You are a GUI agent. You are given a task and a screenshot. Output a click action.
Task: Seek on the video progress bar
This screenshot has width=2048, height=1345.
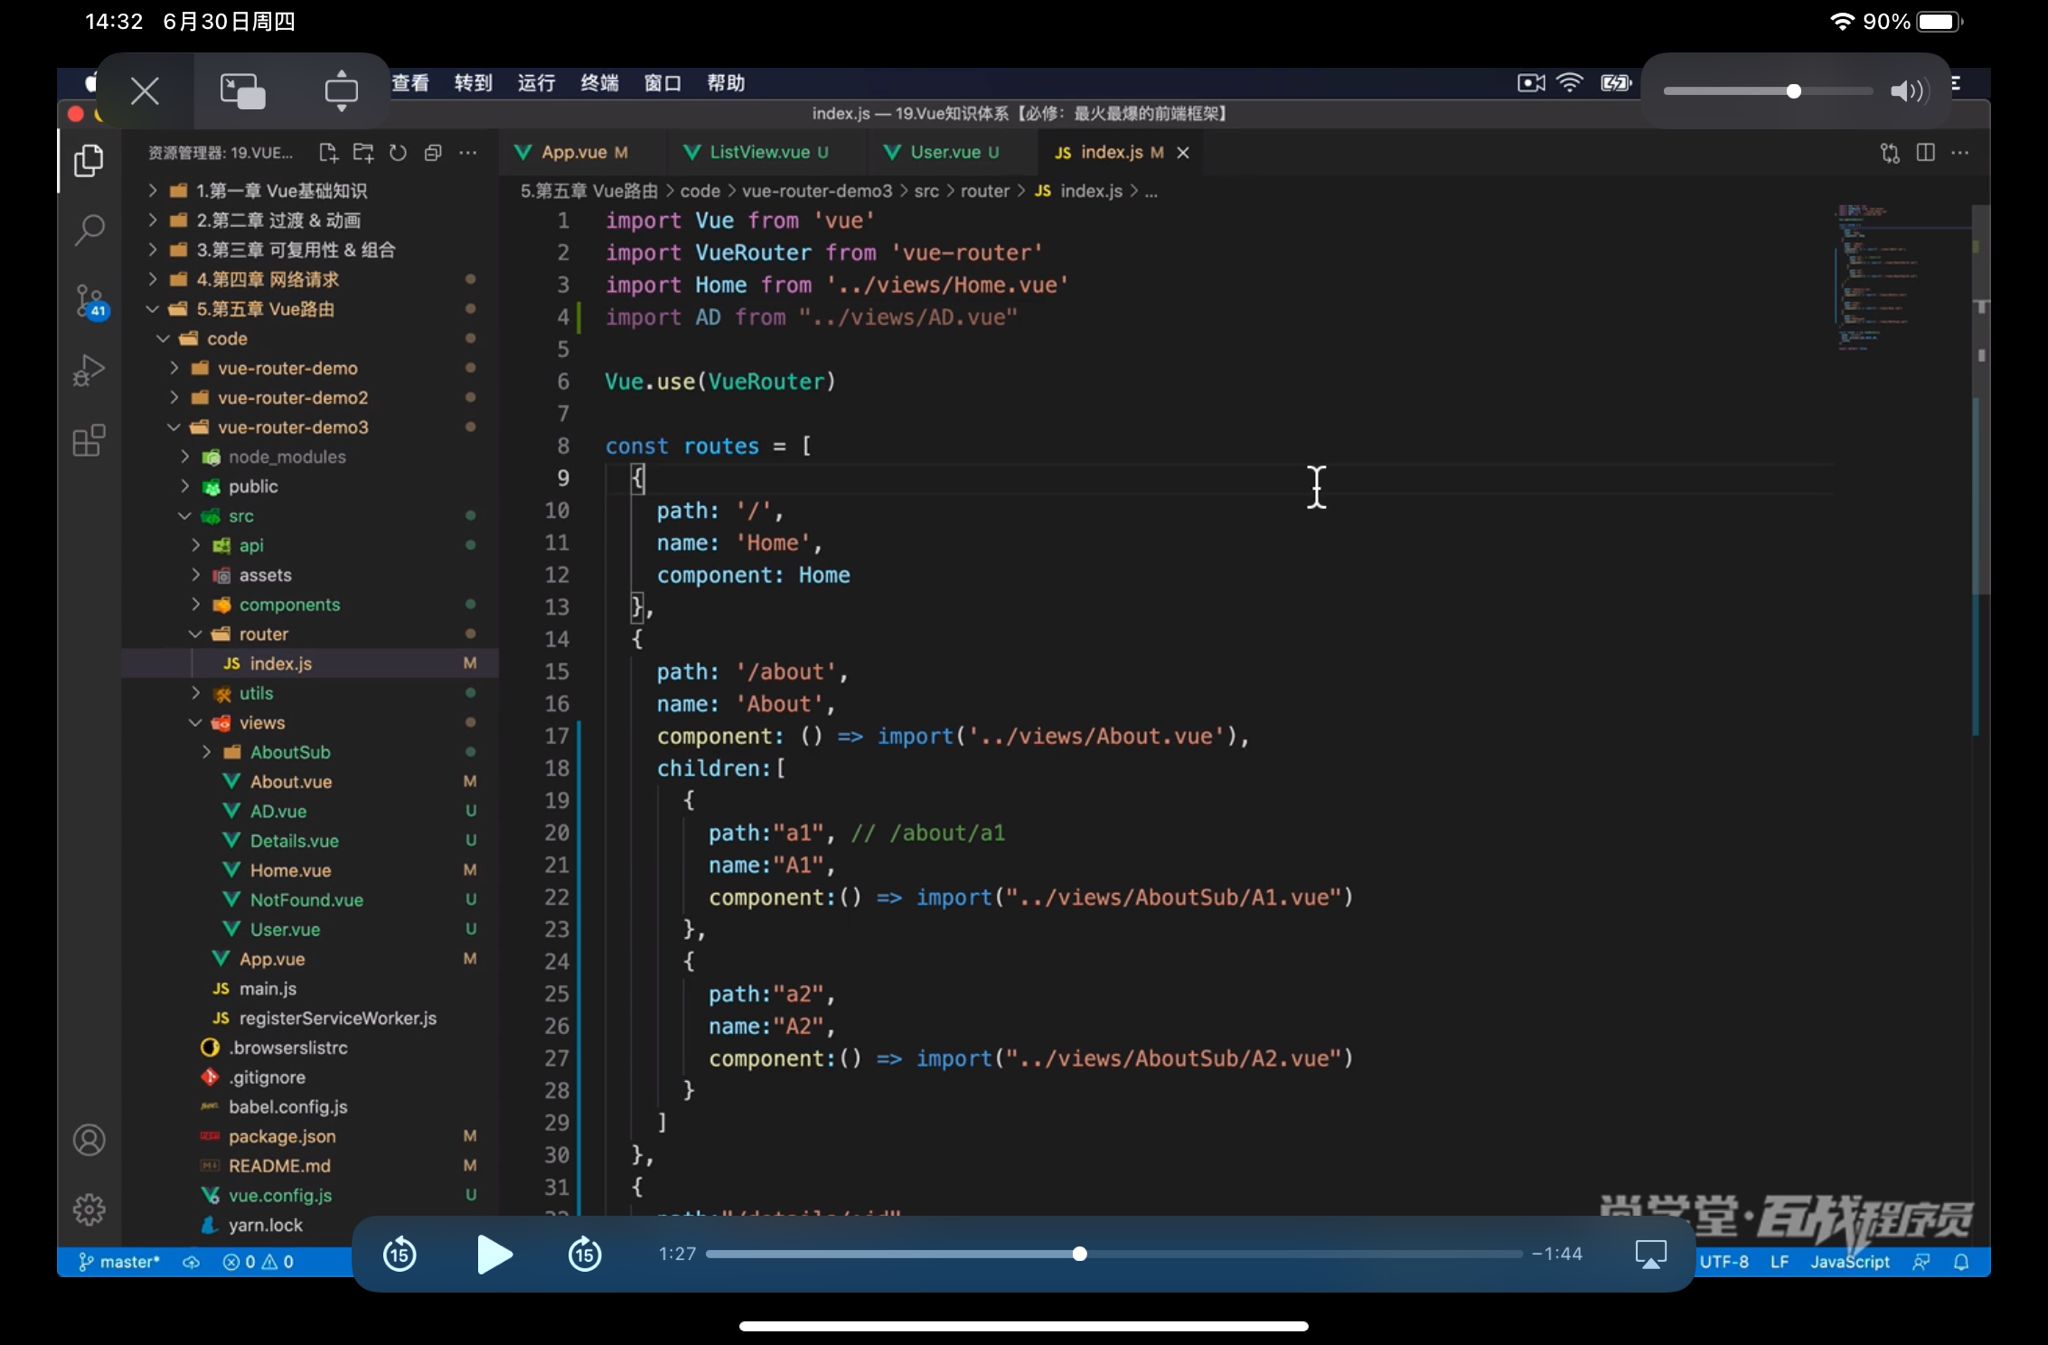pos(1114,1254)
